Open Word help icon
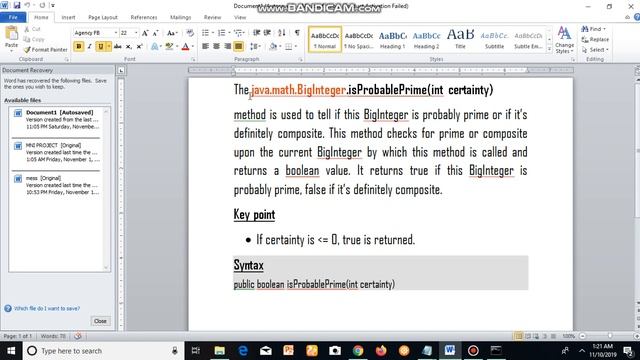This screenshot has width=640, height=360. pyautogui.click(x=637, y=17)
